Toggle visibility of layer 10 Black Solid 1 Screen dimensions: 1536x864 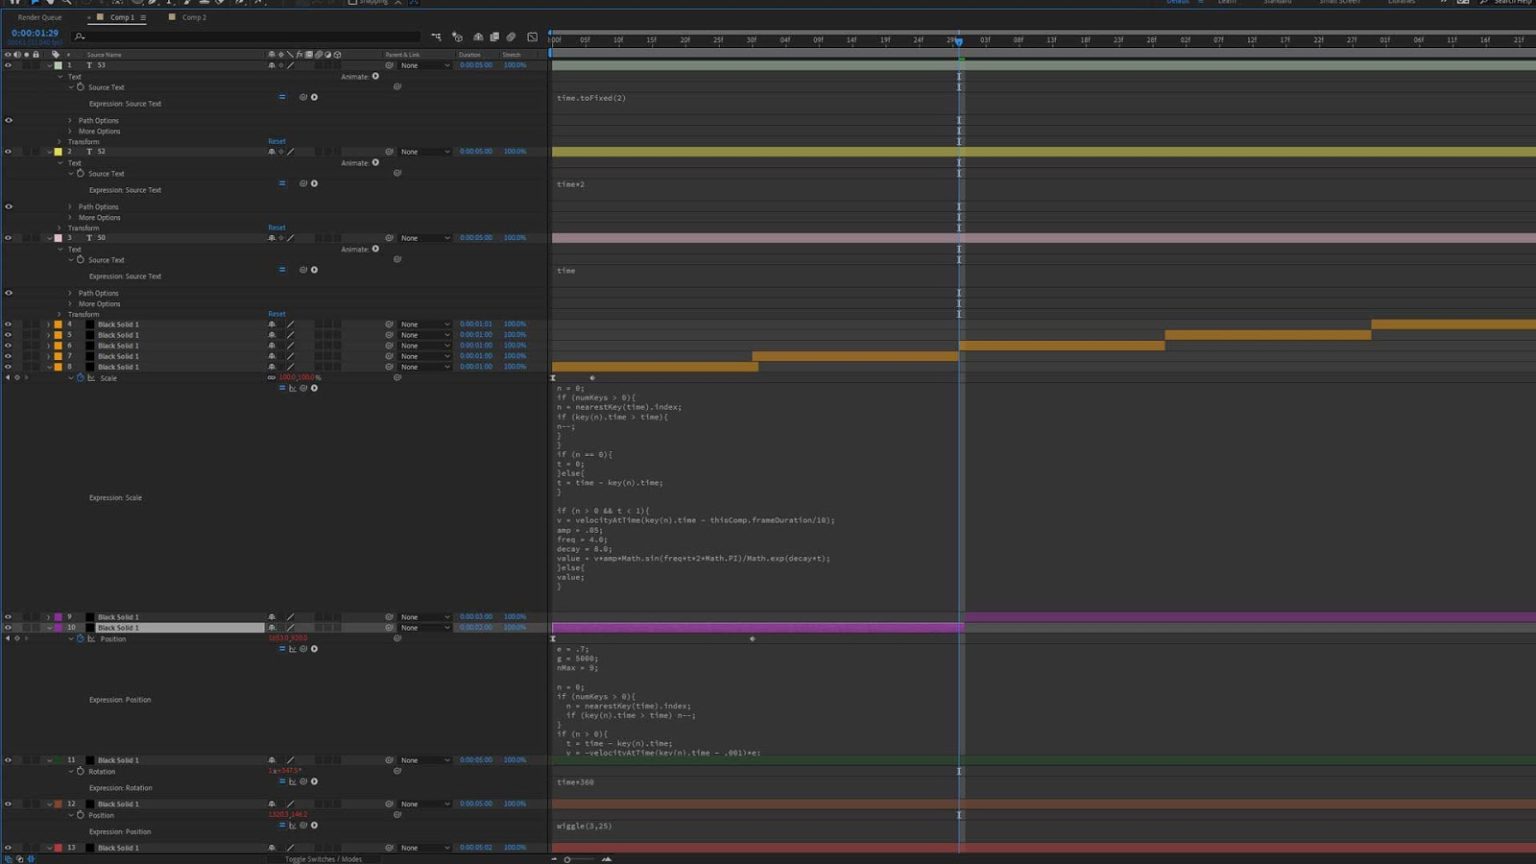click(8, 627)
